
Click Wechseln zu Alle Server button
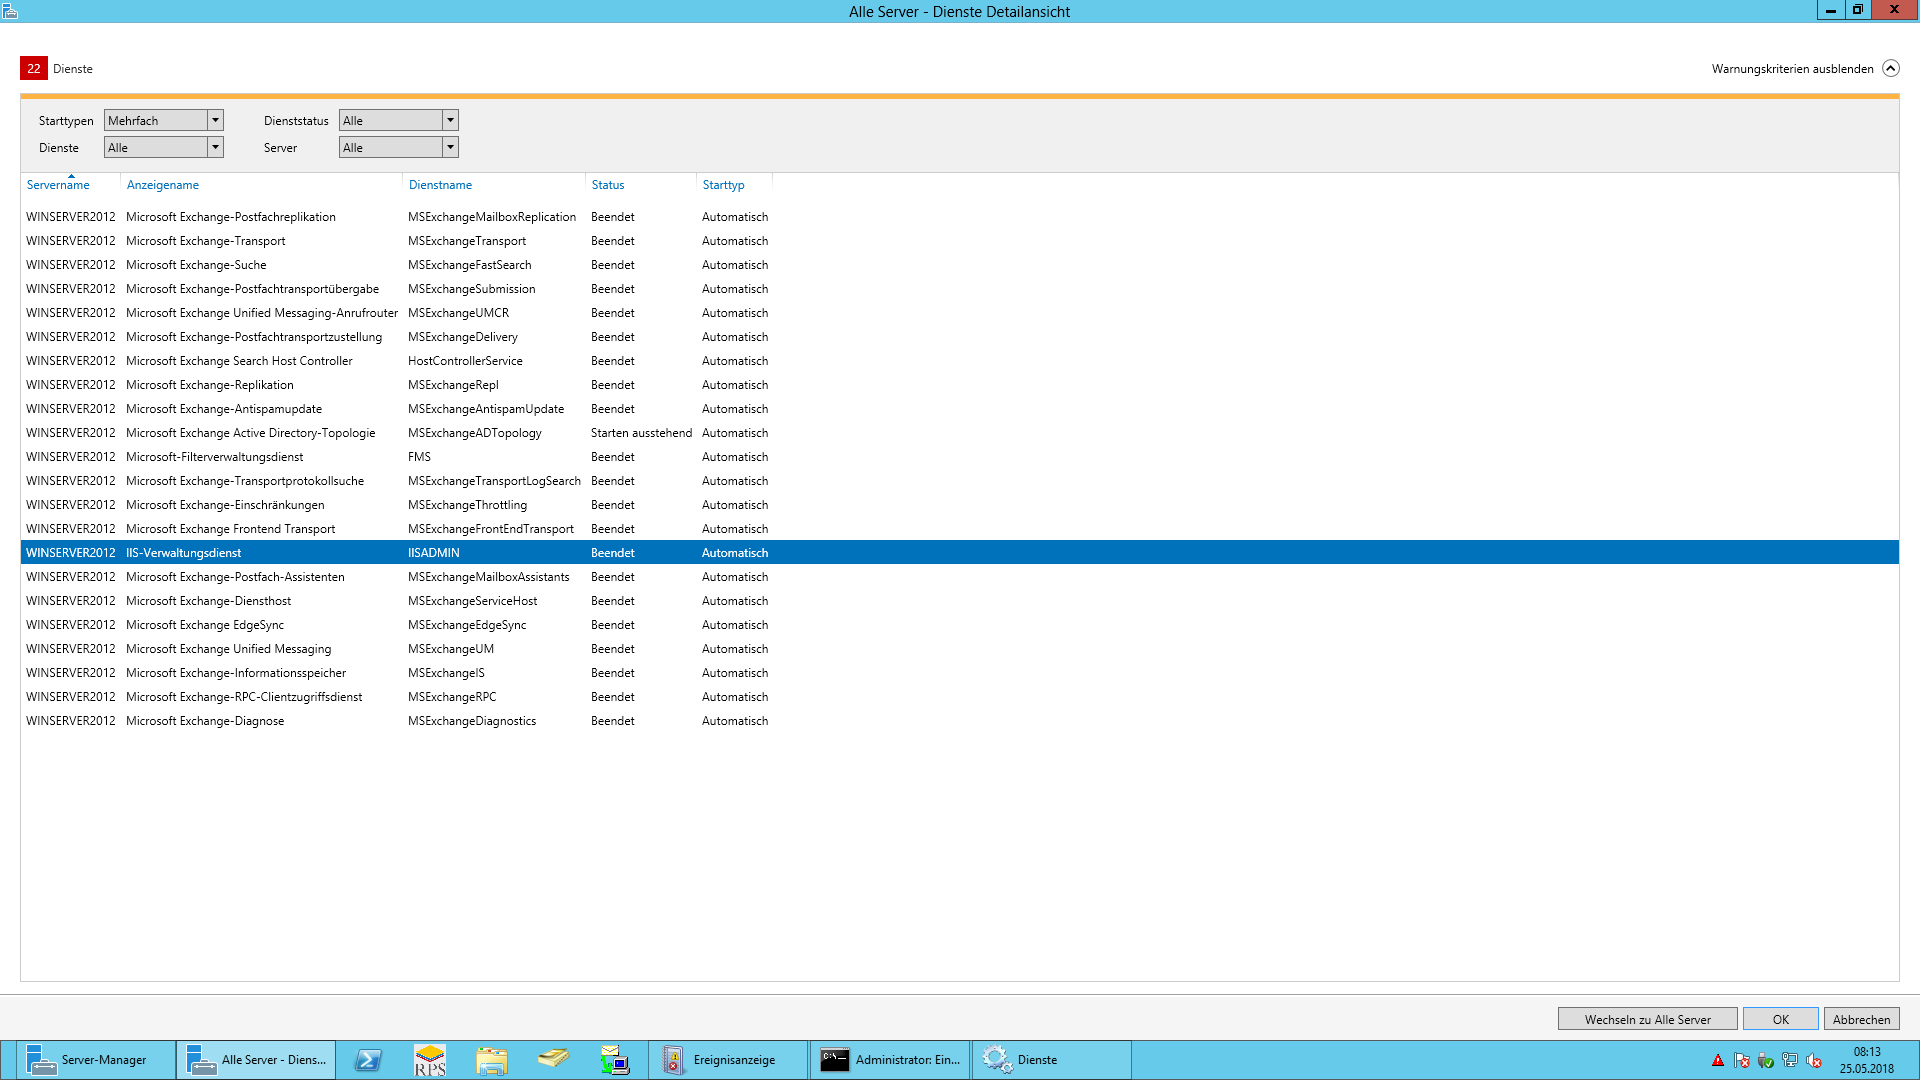click(x=1647, y=1019)
